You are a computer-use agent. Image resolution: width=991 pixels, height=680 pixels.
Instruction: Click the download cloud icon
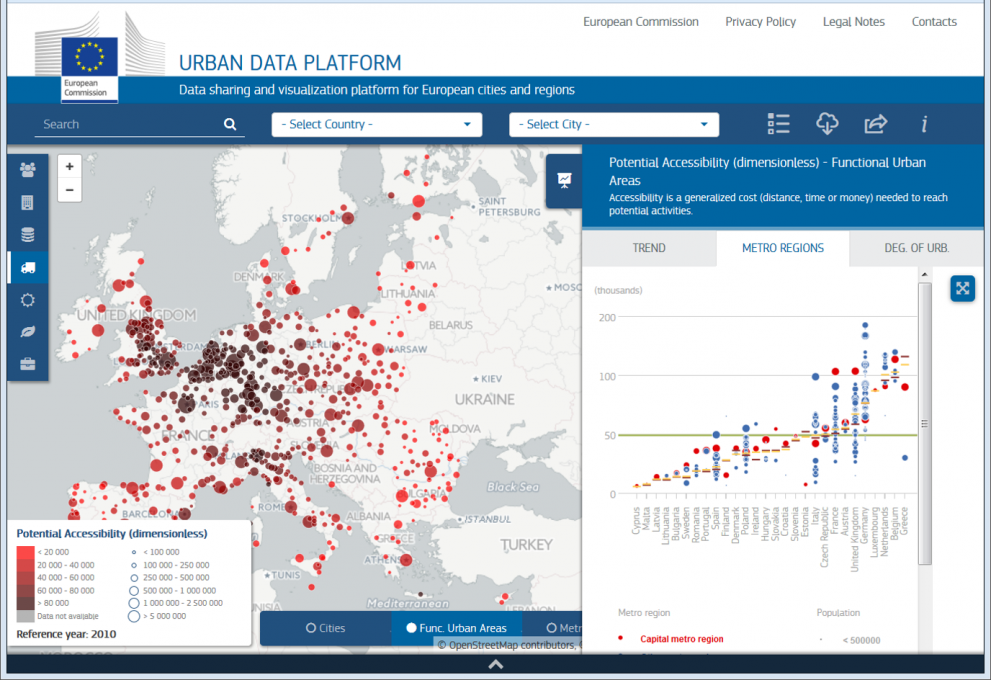coord(826,124)
